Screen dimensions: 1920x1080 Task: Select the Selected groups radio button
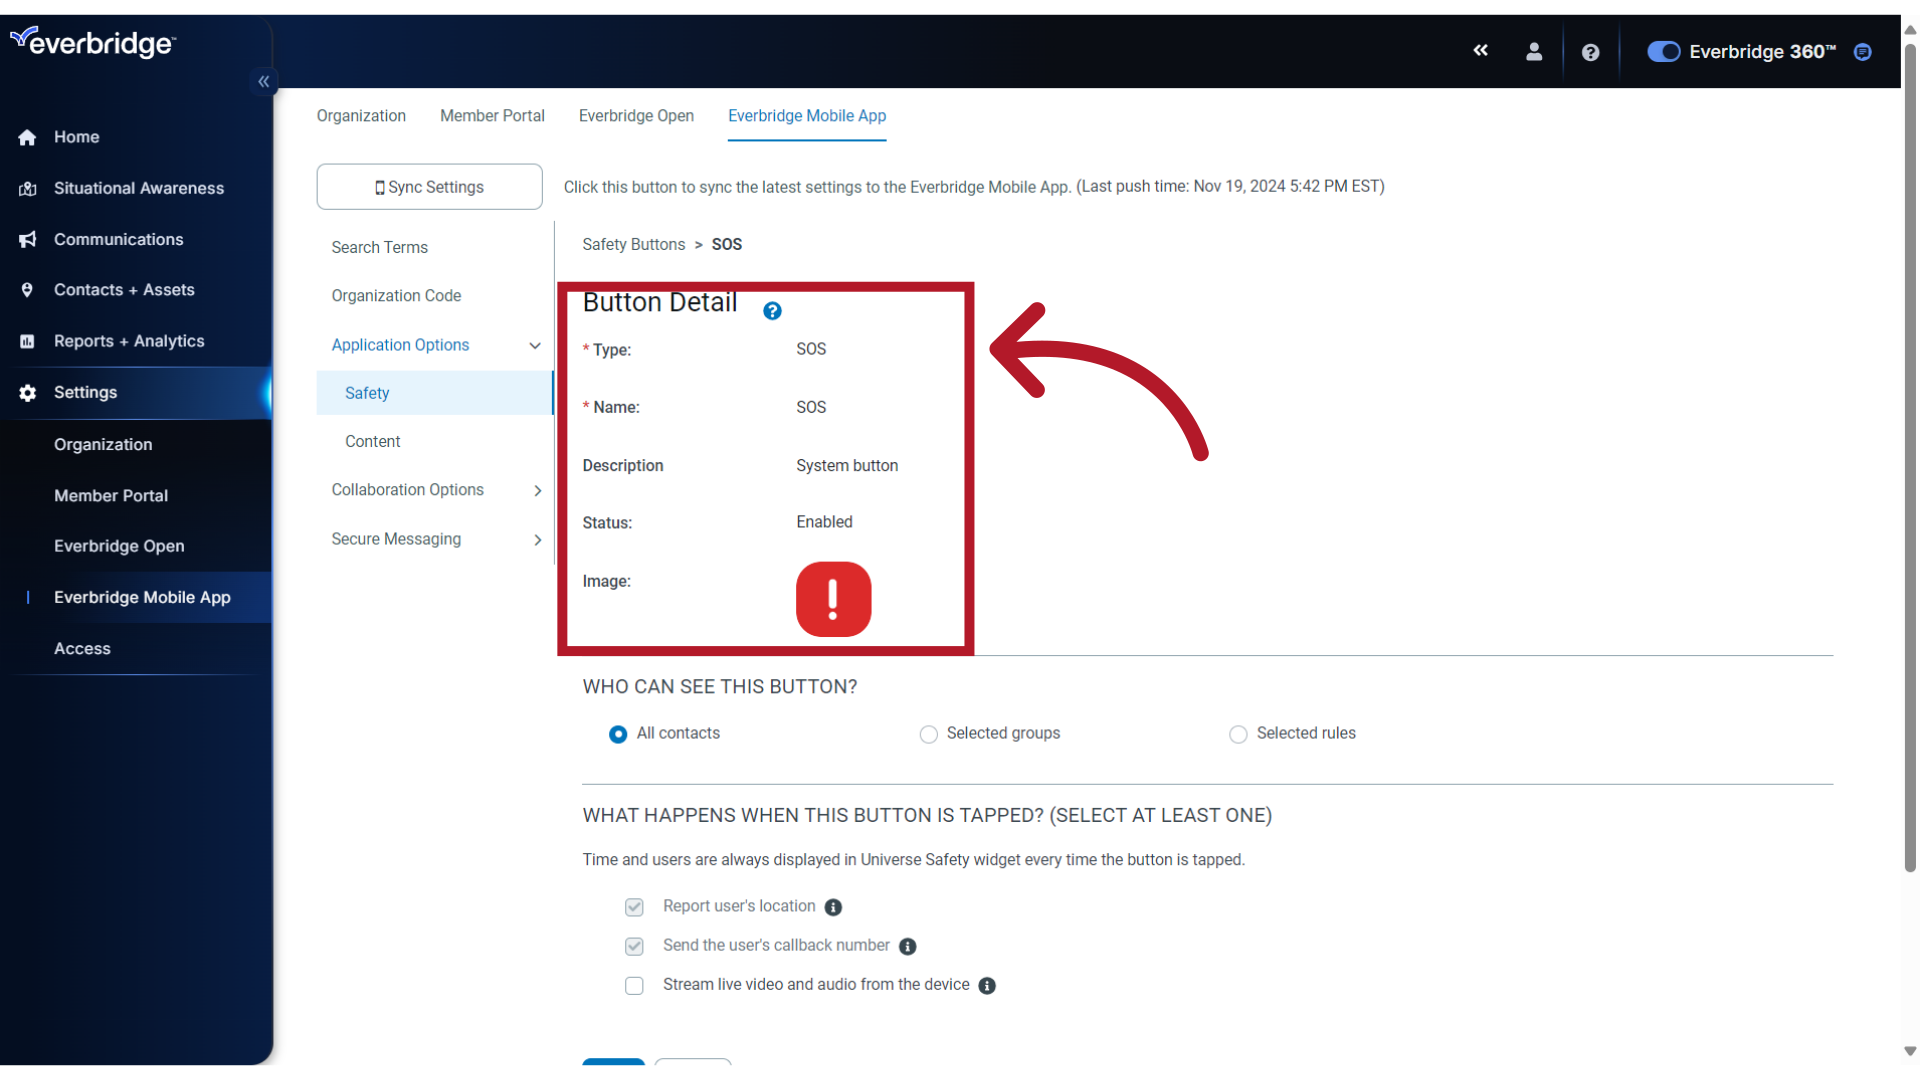coord(928,733)
